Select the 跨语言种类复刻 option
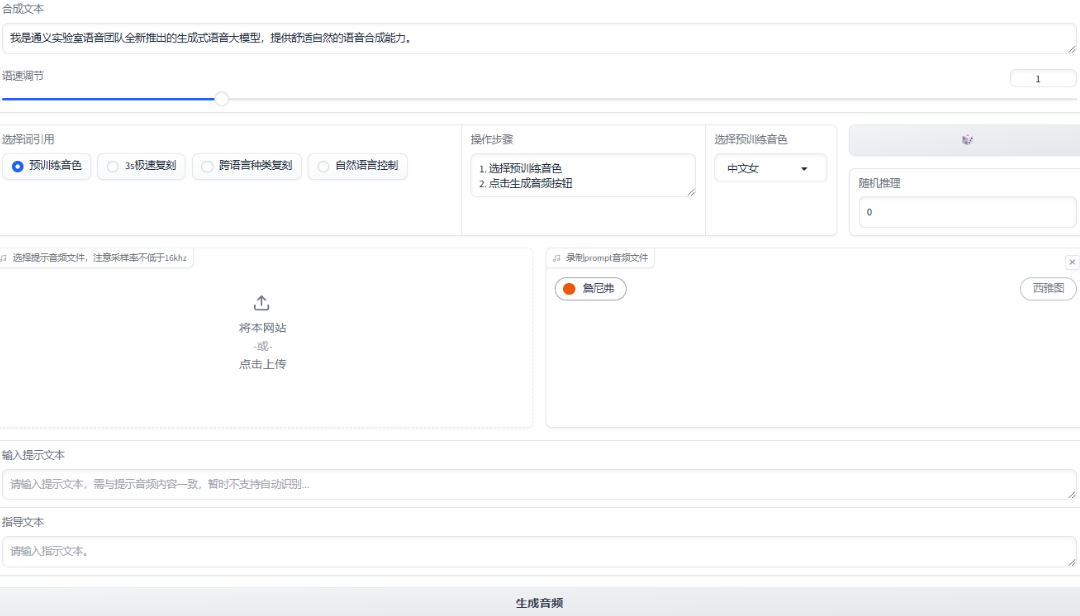Viewport: 1080px width, 616px height. click(x=208, y=166)
